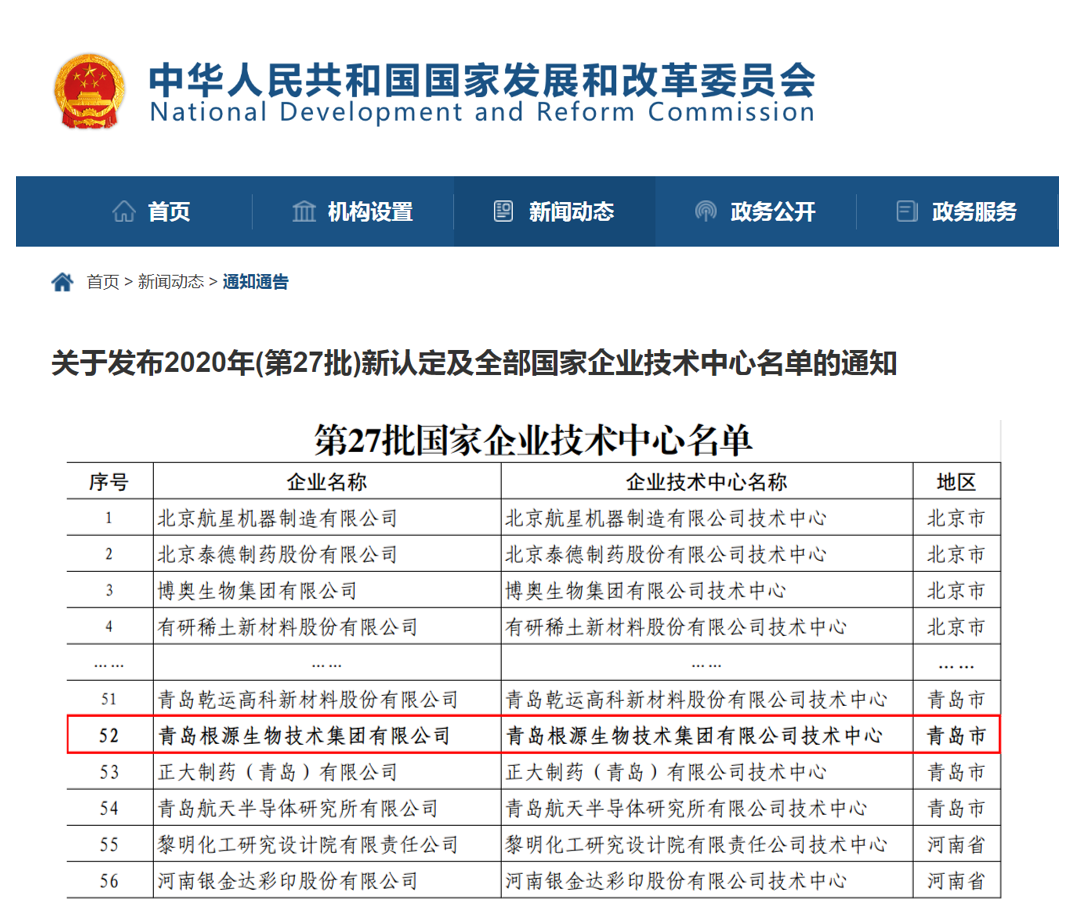Image resolution: width=1067 pixels, height=901 pixels.
Task: Click the table title 第27批国家企业技术中心名单
Action: [x=533, y=440]
